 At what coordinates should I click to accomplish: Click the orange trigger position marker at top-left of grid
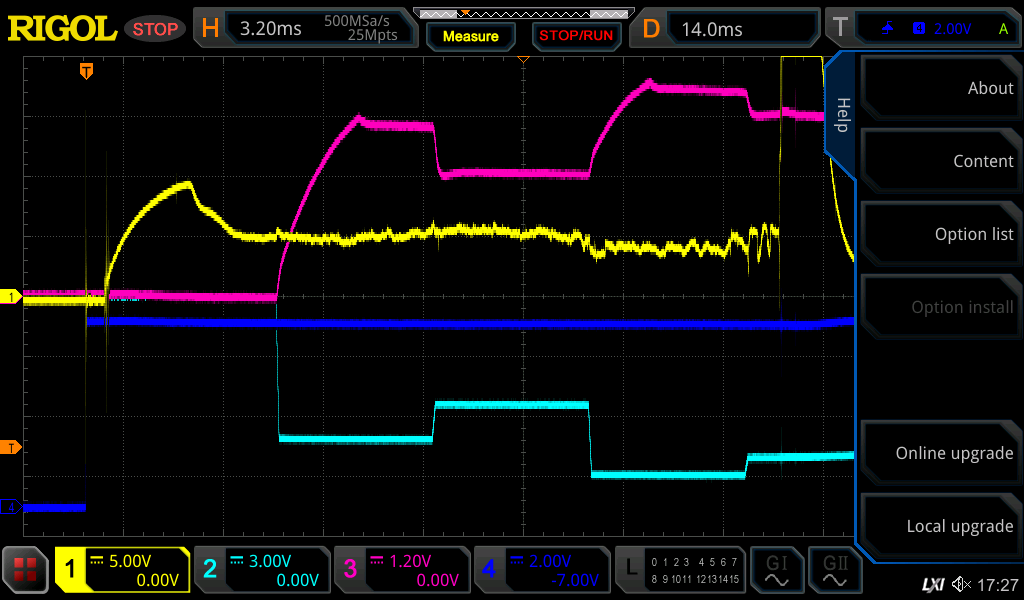tap(87, 70)
